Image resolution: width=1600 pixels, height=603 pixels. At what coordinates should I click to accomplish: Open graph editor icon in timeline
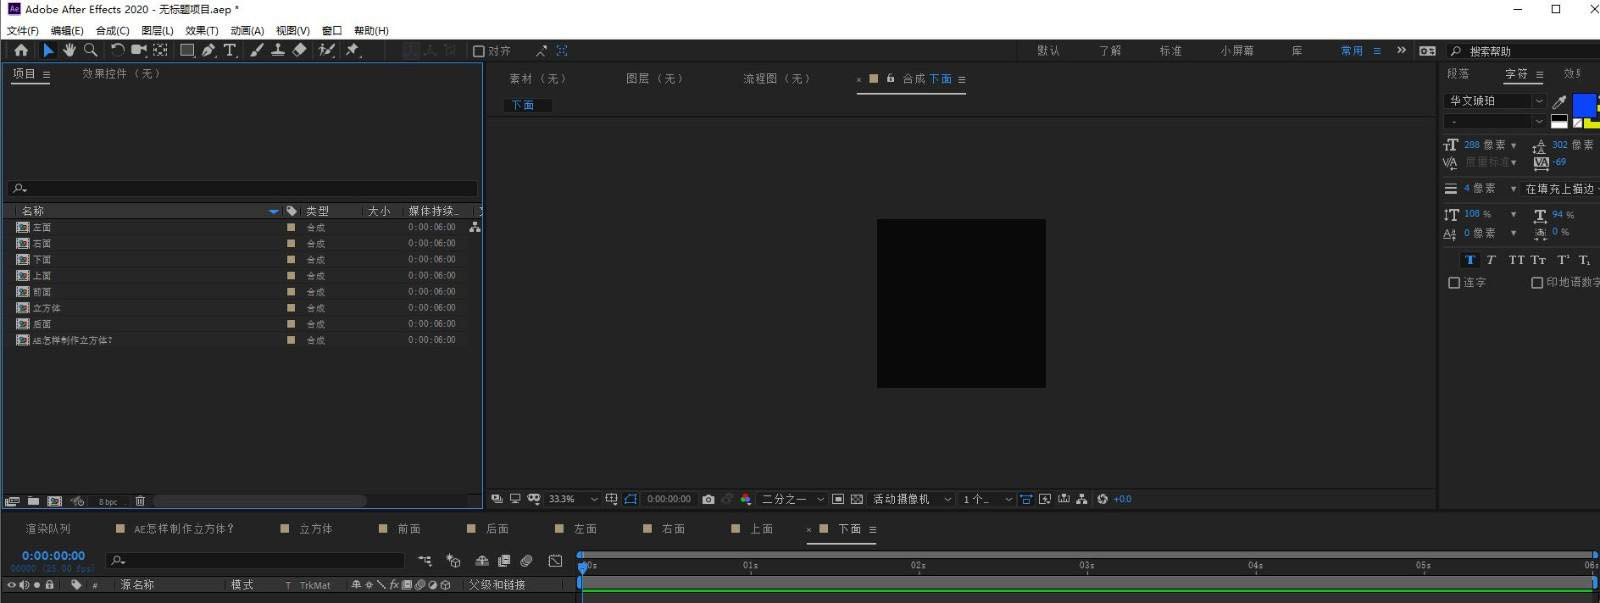pos(555,561)
